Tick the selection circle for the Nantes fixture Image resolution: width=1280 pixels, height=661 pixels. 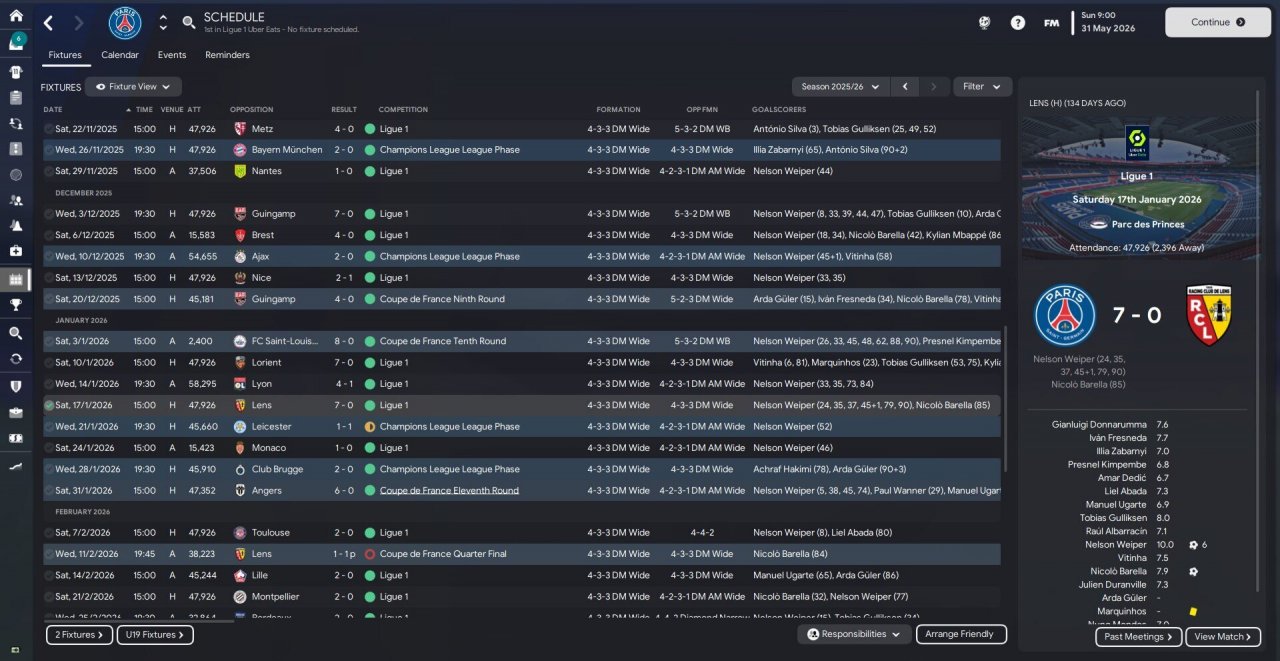[49, 171]
